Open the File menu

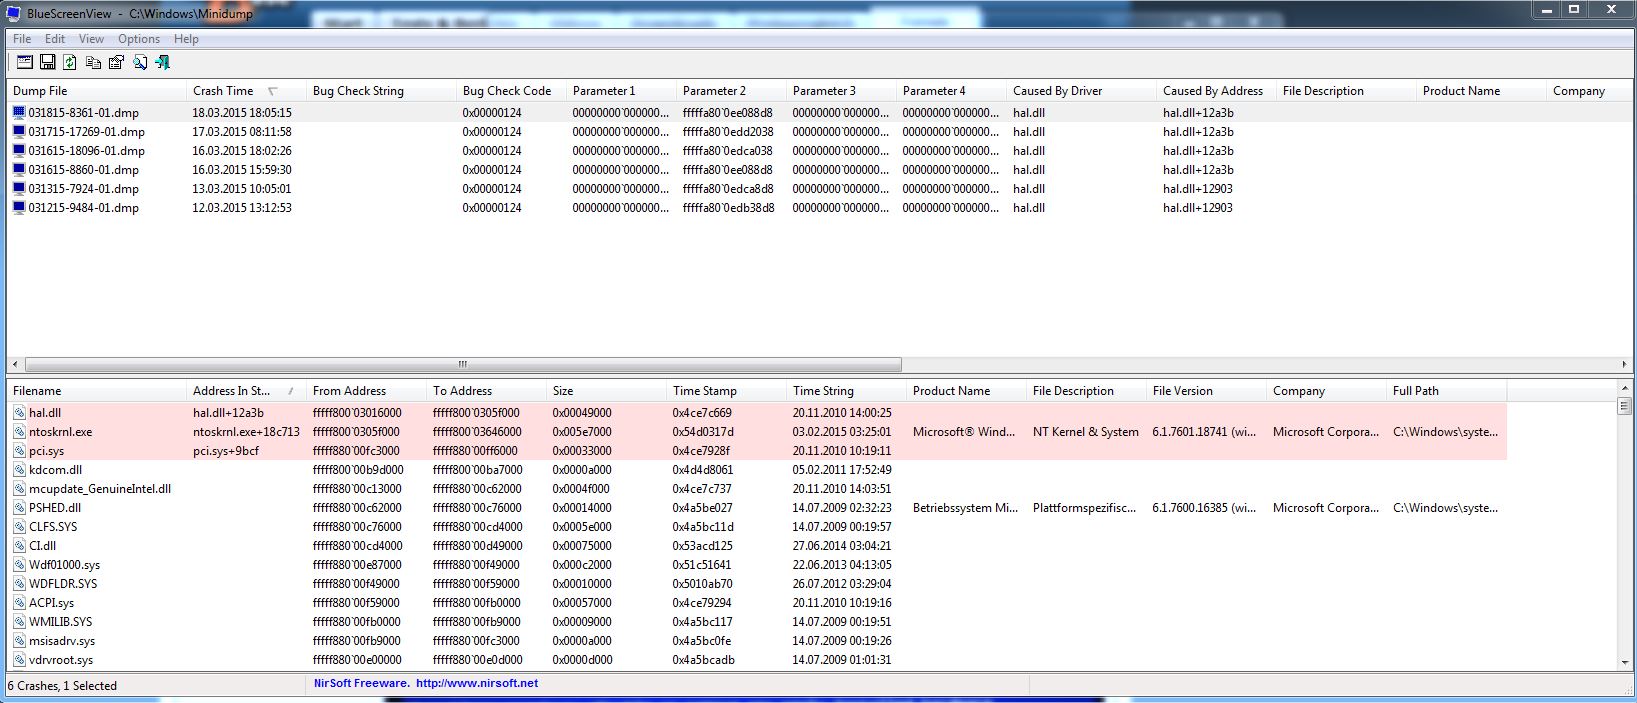[22, 39]
